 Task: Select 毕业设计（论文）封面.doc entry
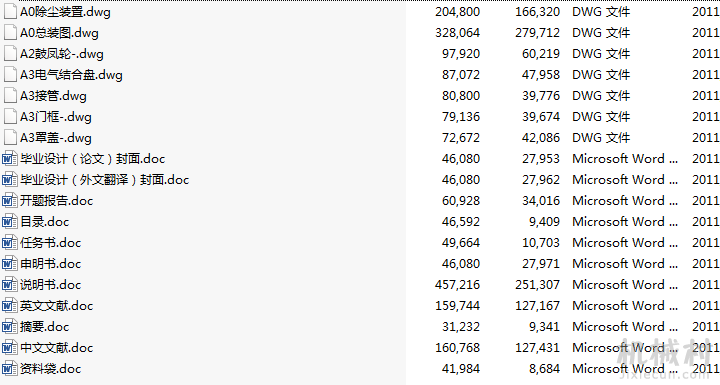tap(92, 159)
